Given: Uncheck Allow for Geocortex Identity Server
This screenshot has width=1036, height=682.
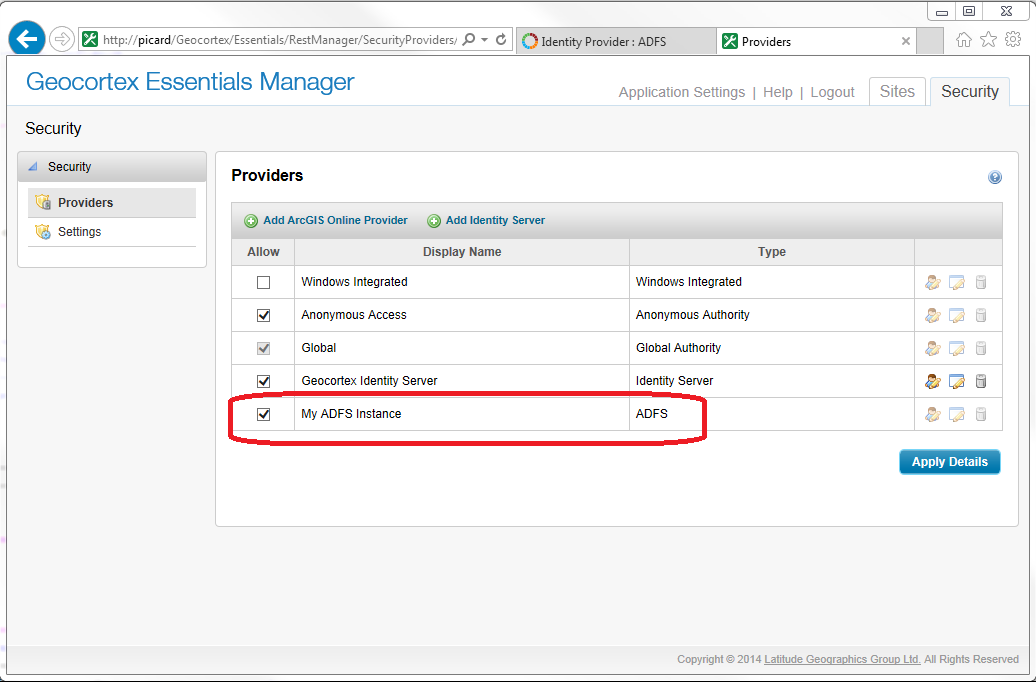Looking at the screenshot, I should 264,381.
